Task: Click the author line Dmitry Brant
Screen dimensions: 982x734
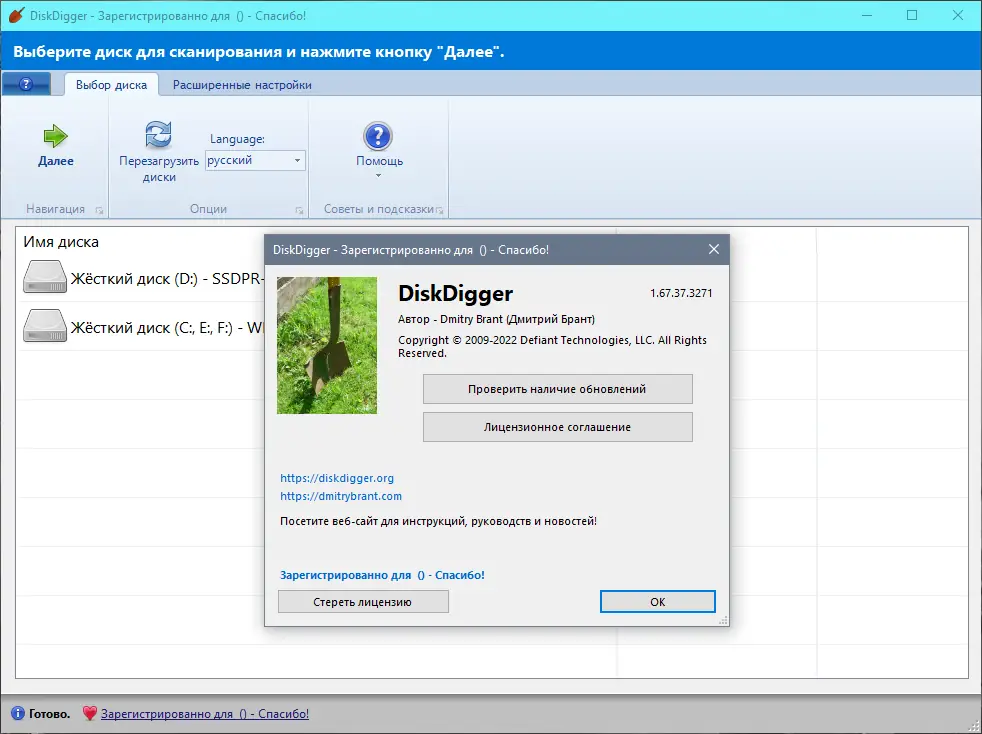Action: (x=496, y=319)
